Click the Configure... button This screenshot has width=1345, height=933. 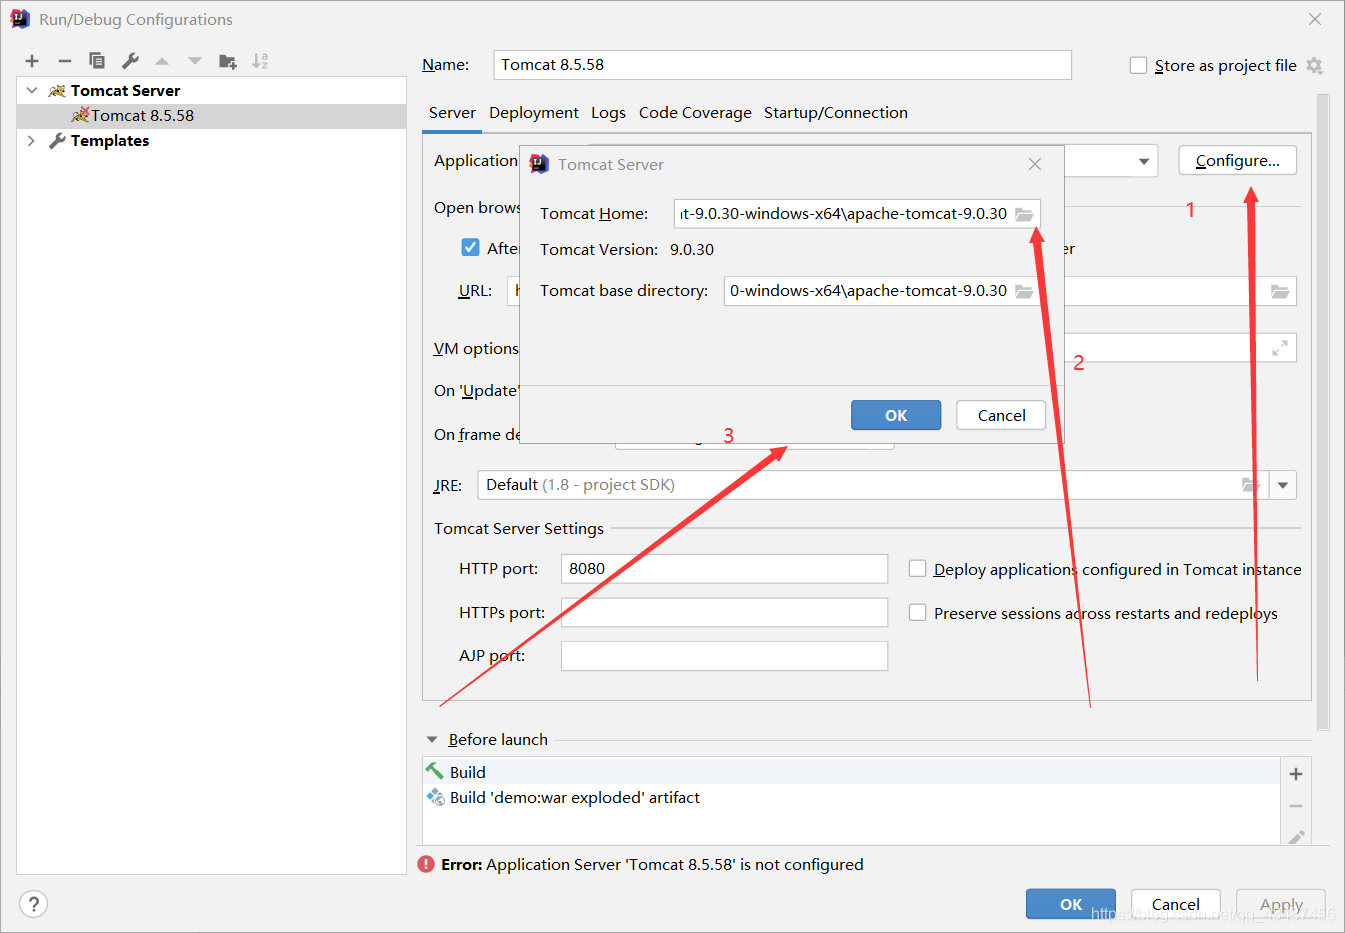[x=1237, y=161]
